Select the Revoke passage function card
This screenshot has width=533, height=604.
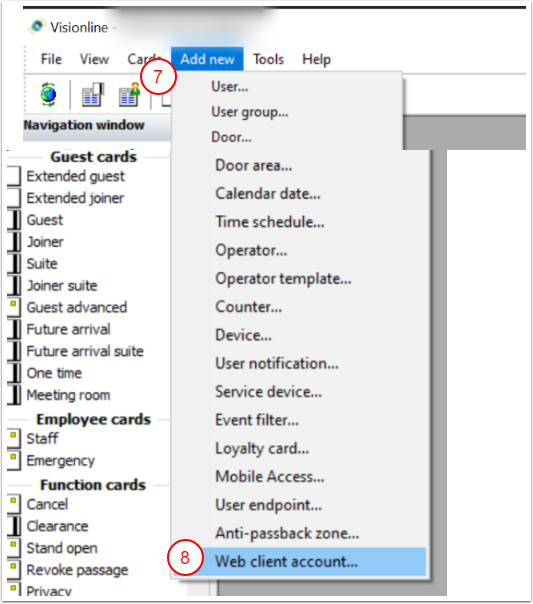point(77,570)
